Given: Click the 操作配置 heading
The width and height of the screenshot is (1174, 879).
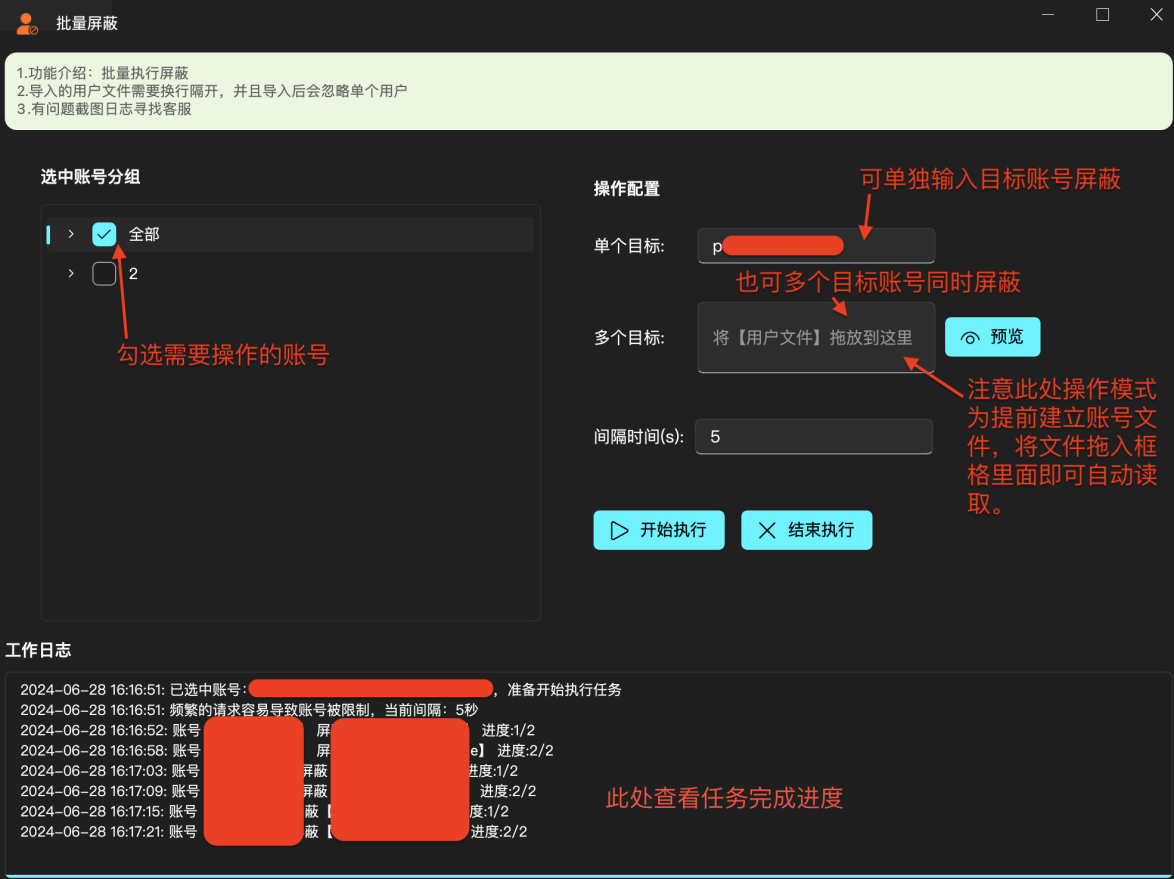Looking at the screenshot, I should [627, 189].
